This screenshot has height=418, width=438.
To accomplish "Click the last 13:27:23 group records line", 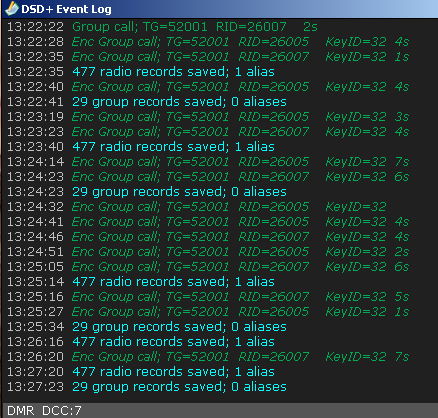I will 147,387.
